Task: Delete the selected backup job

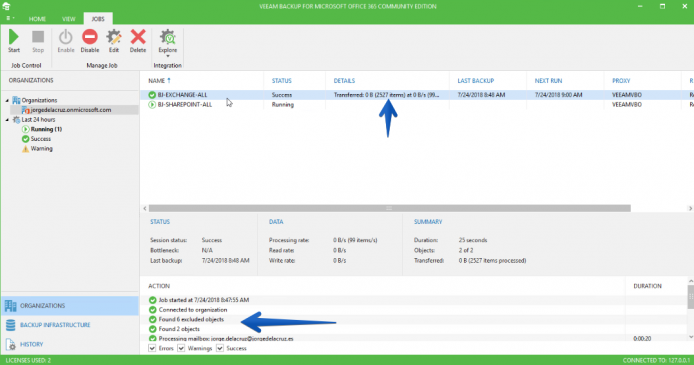Action: pos(138,41)
